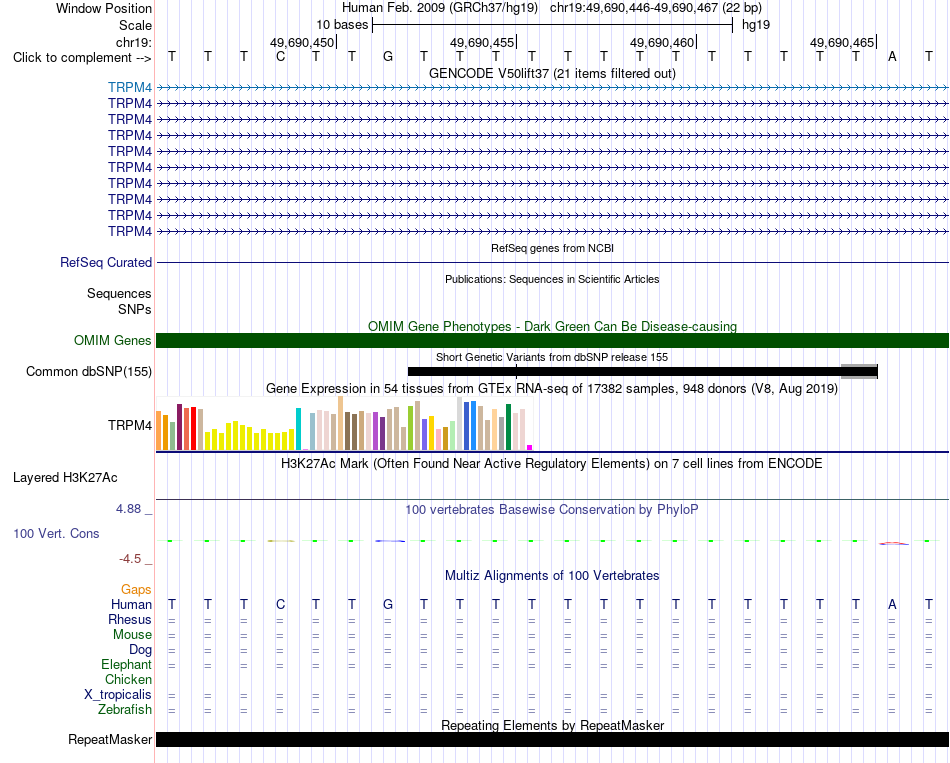Viewport: 950px width, 763px height.
Task: Click the 49,690,450 ruler coordinate
Action: pyautogui.click(x=302, y=42)
